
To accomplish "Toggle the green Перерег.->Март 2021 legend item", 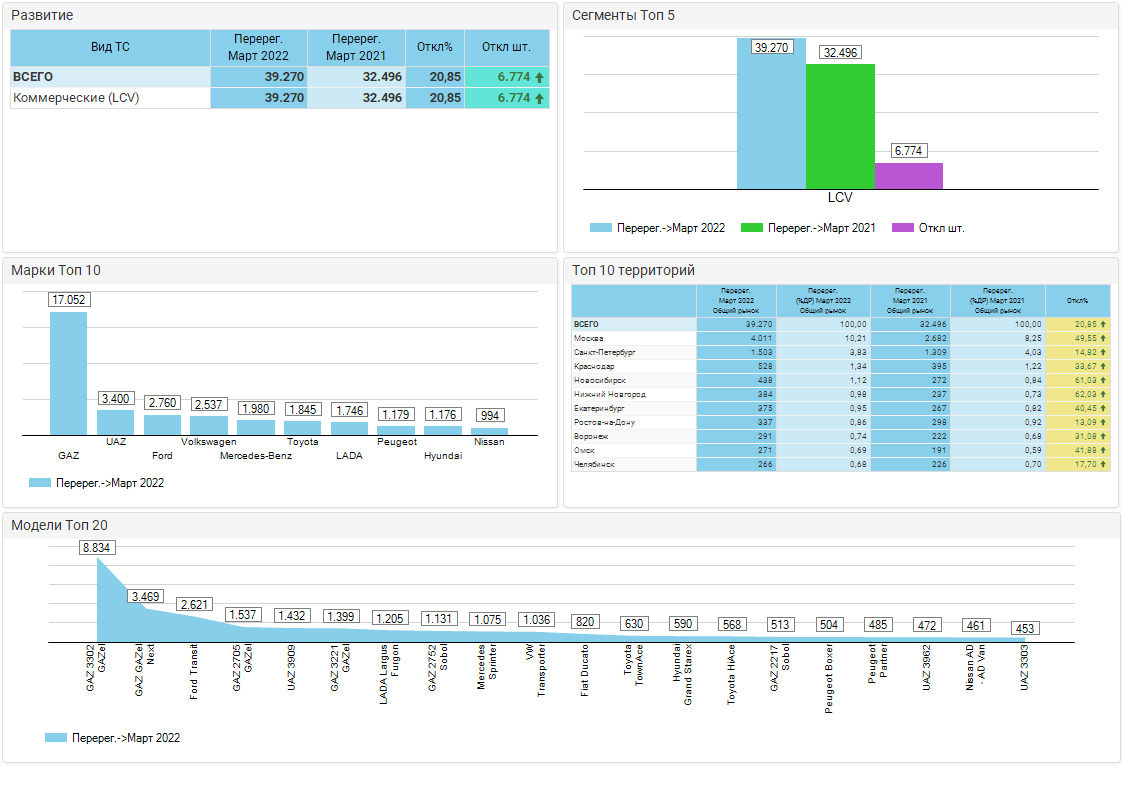I will pyautogui.click(x=808, y=228).
